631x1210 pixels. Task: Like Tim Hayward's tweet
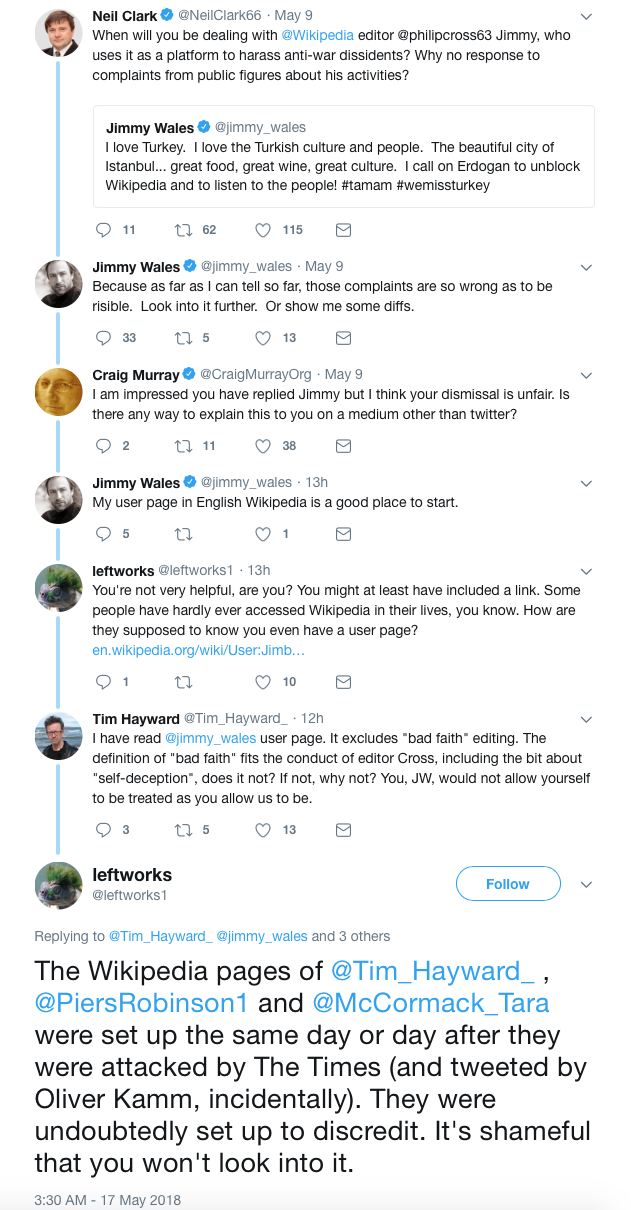tap(263, 830)
